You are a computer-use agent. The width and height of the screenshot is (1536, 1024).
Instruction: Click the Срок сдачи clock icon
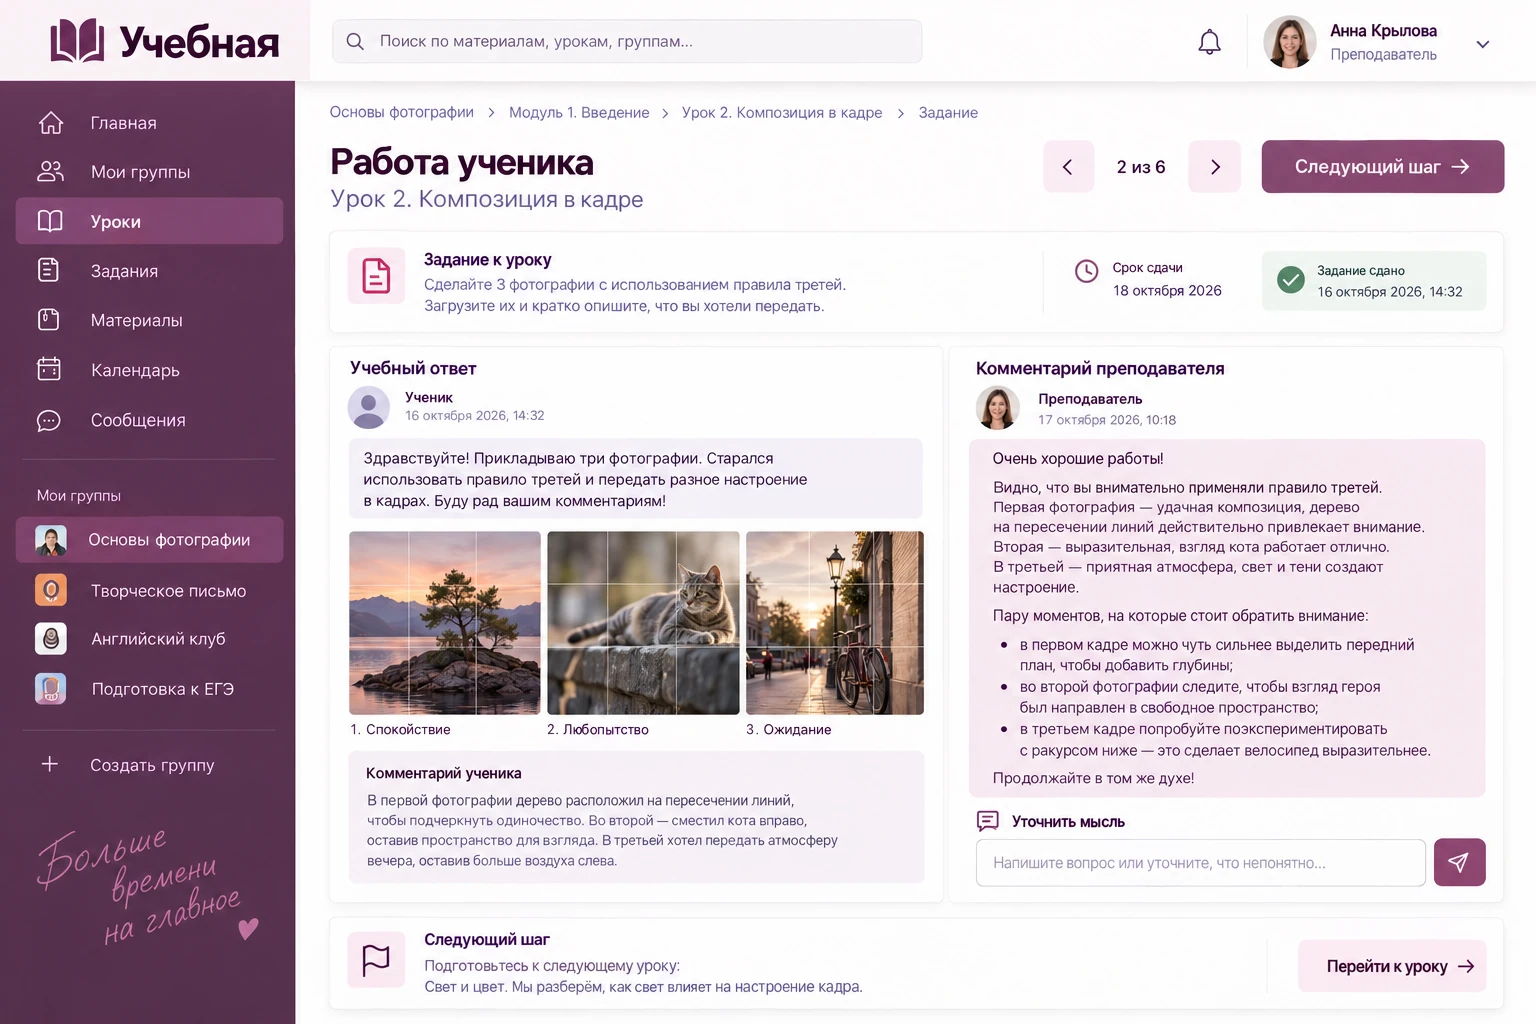click(1086, 271)
